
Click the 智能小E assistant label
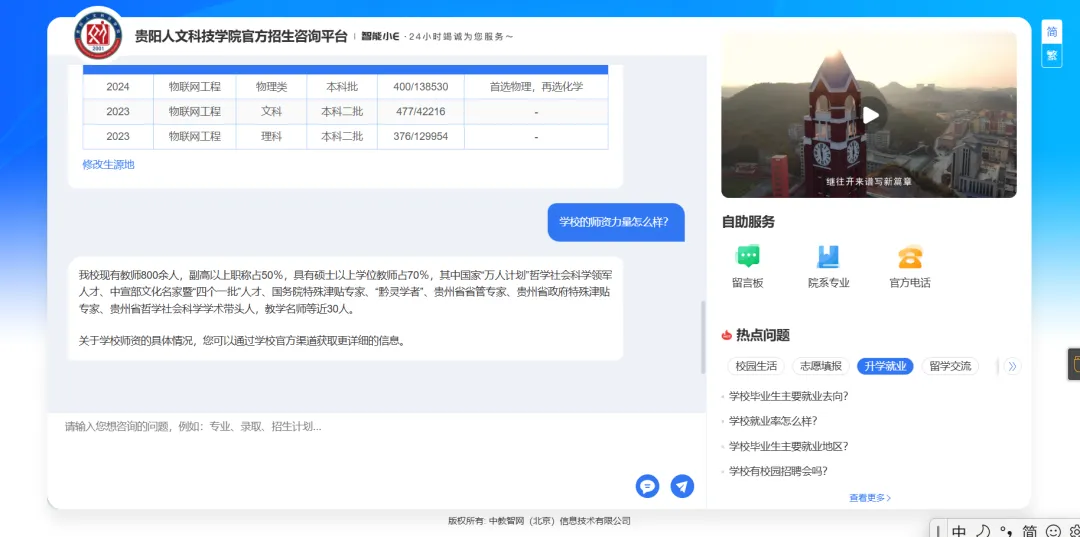tap(381, 36)
